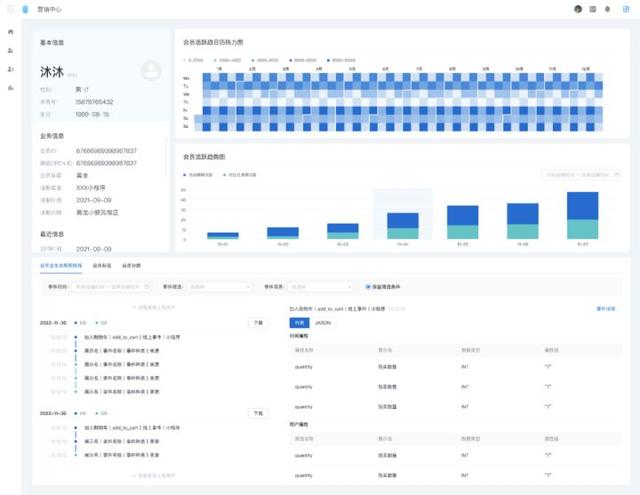The image size is (640, 495).
Task: Click the profile avatar placeholder beside 沐沐
Action: click(x=151, y=71)
